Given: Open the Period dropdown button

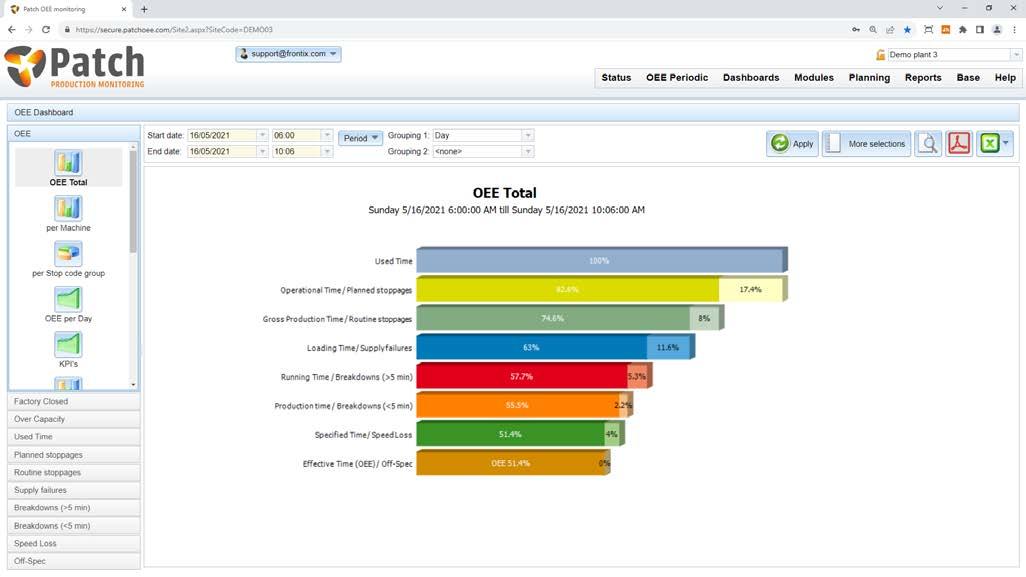Looking at the screenshot, I should (361, 138).
